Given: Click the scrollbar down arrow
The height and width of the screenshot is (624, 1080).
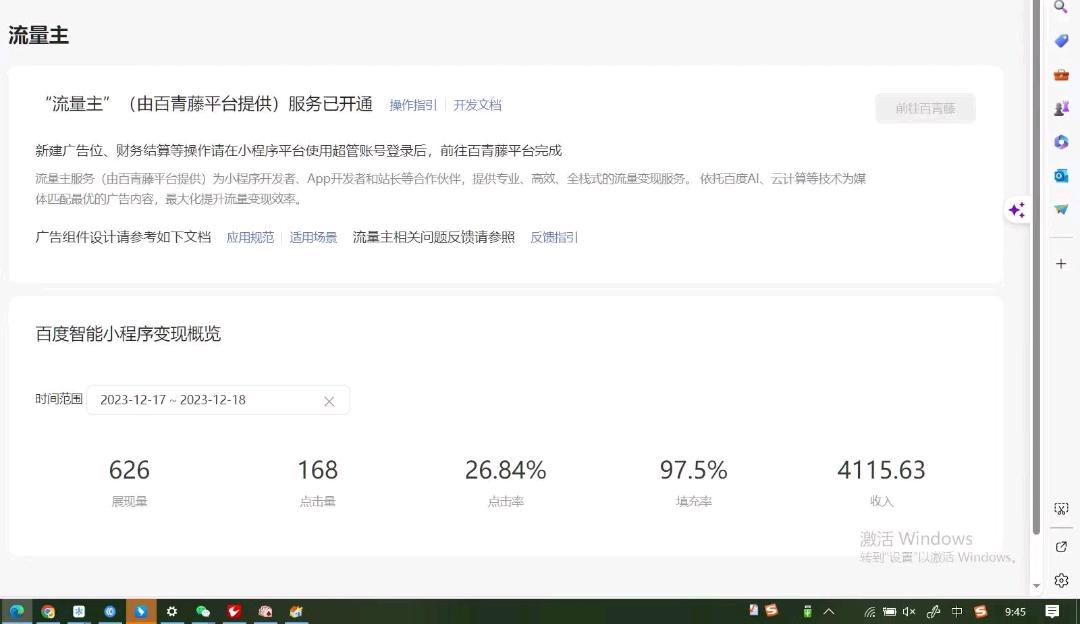Looking at the screenshot, I should click(1036, 586).
